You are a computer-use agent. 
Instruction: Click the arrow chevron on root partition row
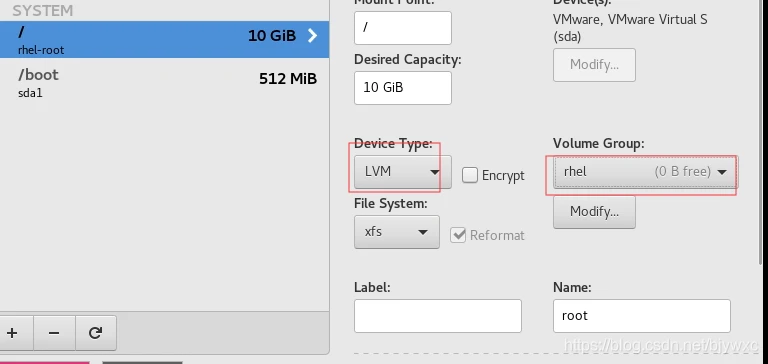312,36
